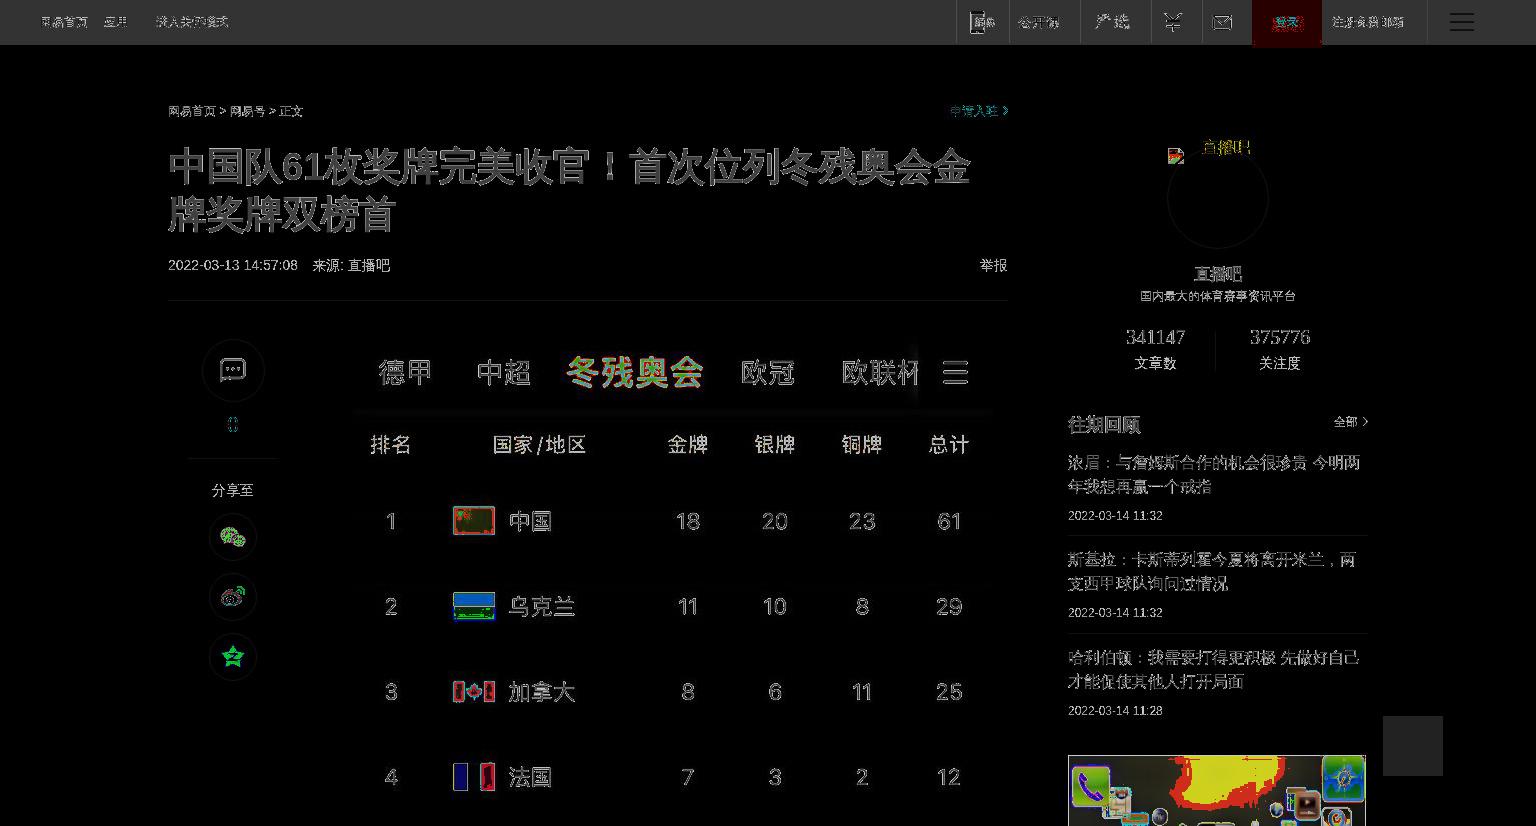Image resolution: width=1536 pixels, height=826 pixels.
Task: Click France's flag icon
Action: (474, 777)
